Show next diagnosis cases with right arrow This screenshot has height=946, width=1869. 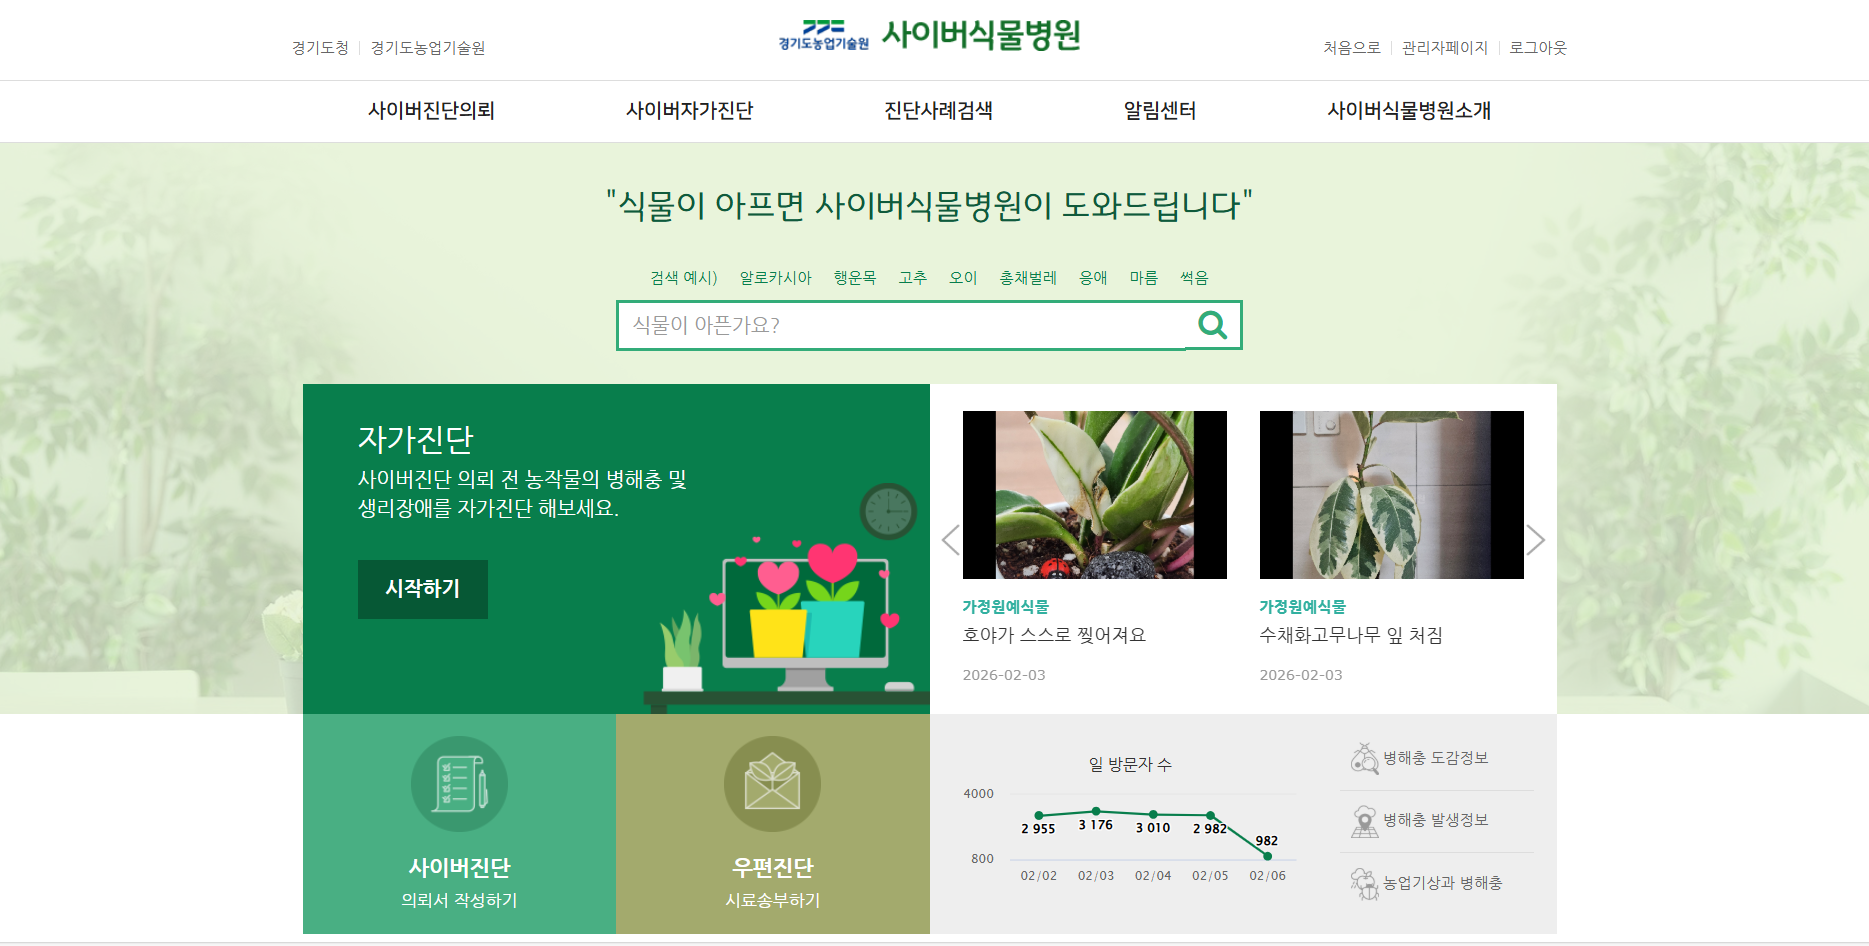tap(1536, 540)
